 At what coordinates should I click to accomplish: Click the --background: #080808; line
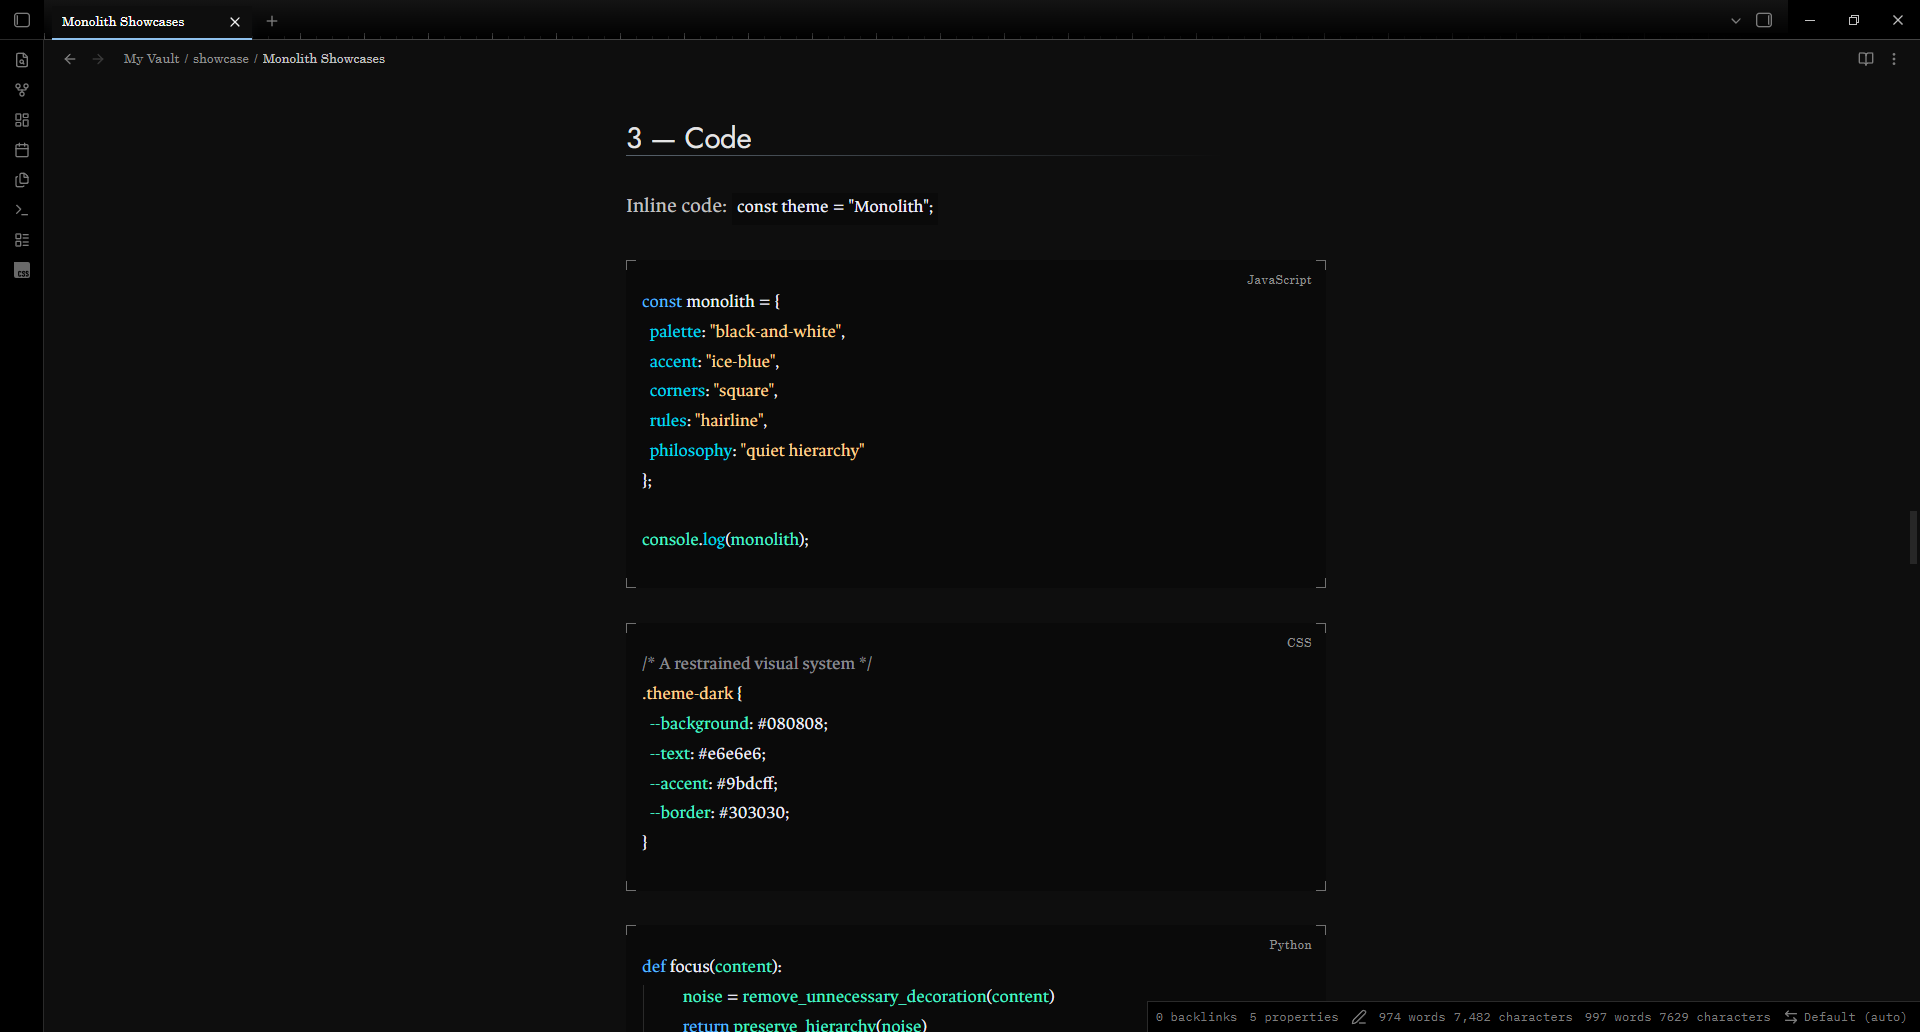click(738, 723)
